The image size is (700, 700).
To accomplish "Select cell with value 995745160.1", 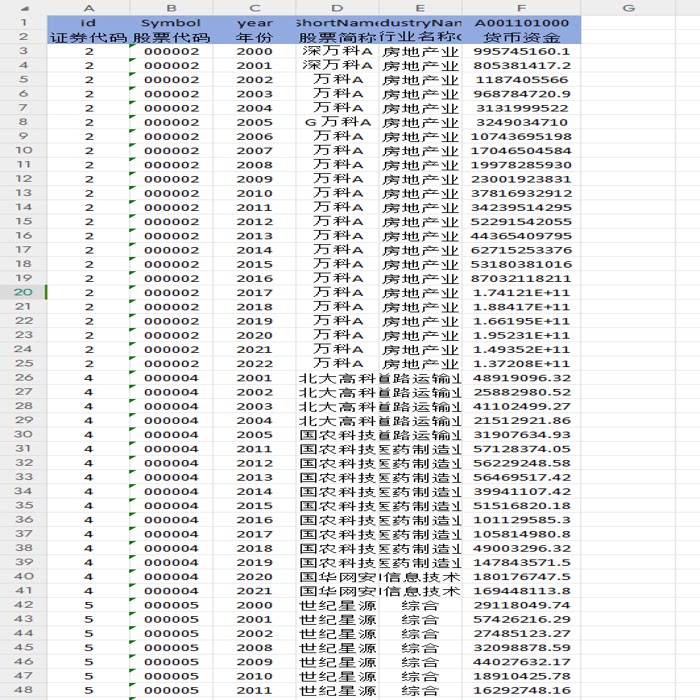I will 521,51.
